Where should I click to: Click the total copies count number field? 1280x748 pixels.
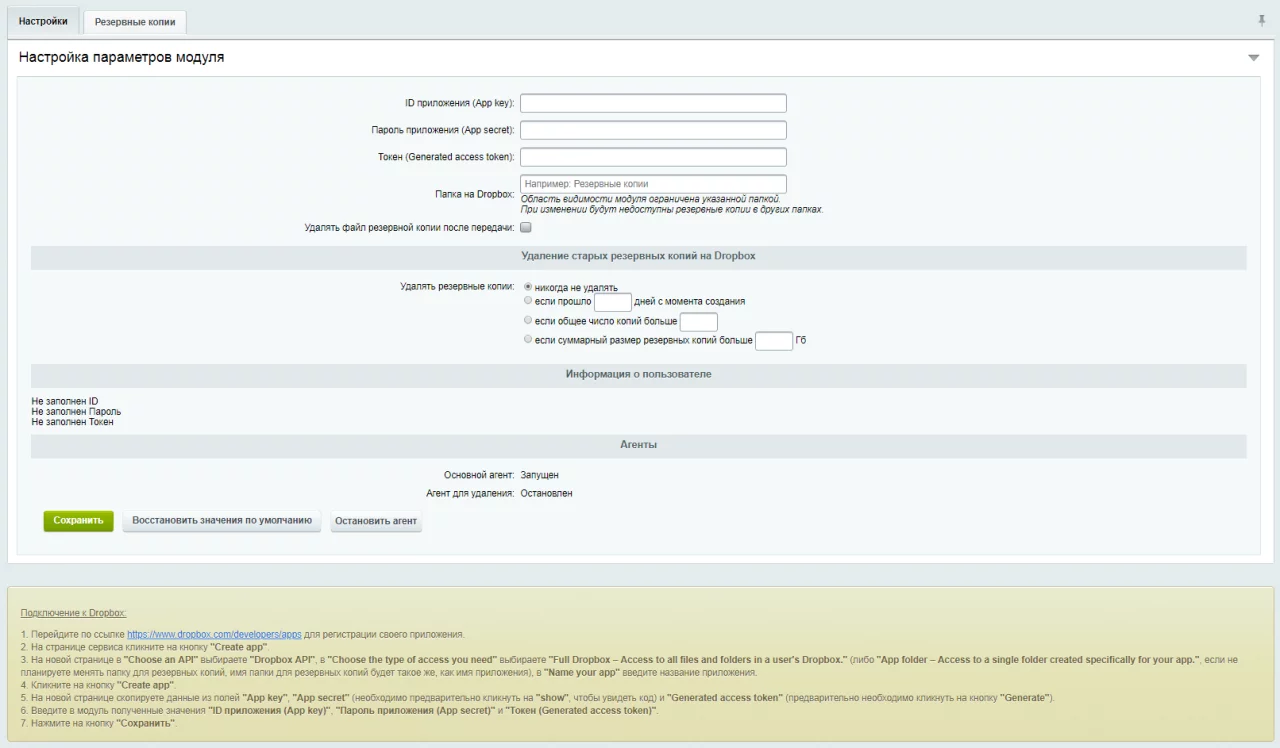(698, 322)
